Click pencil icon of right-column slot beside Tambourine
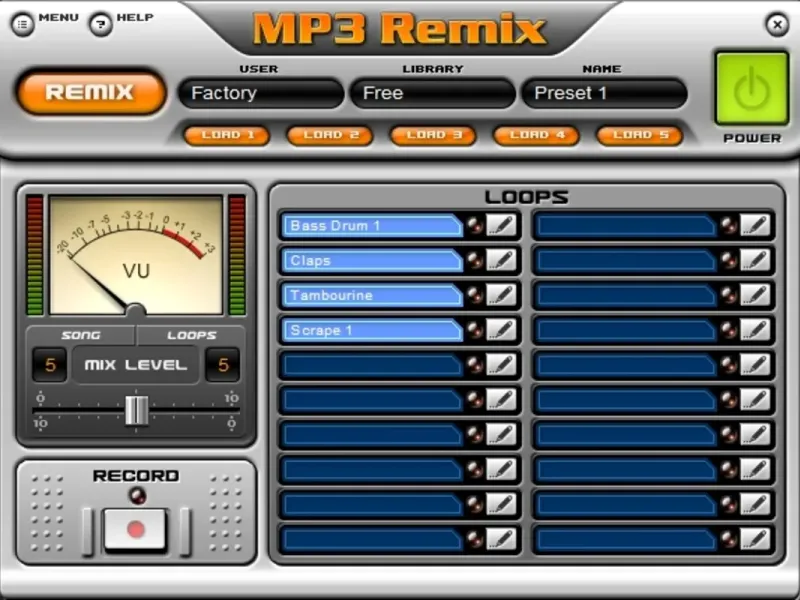Screen dimensions: 800x600 pos(755,295)
